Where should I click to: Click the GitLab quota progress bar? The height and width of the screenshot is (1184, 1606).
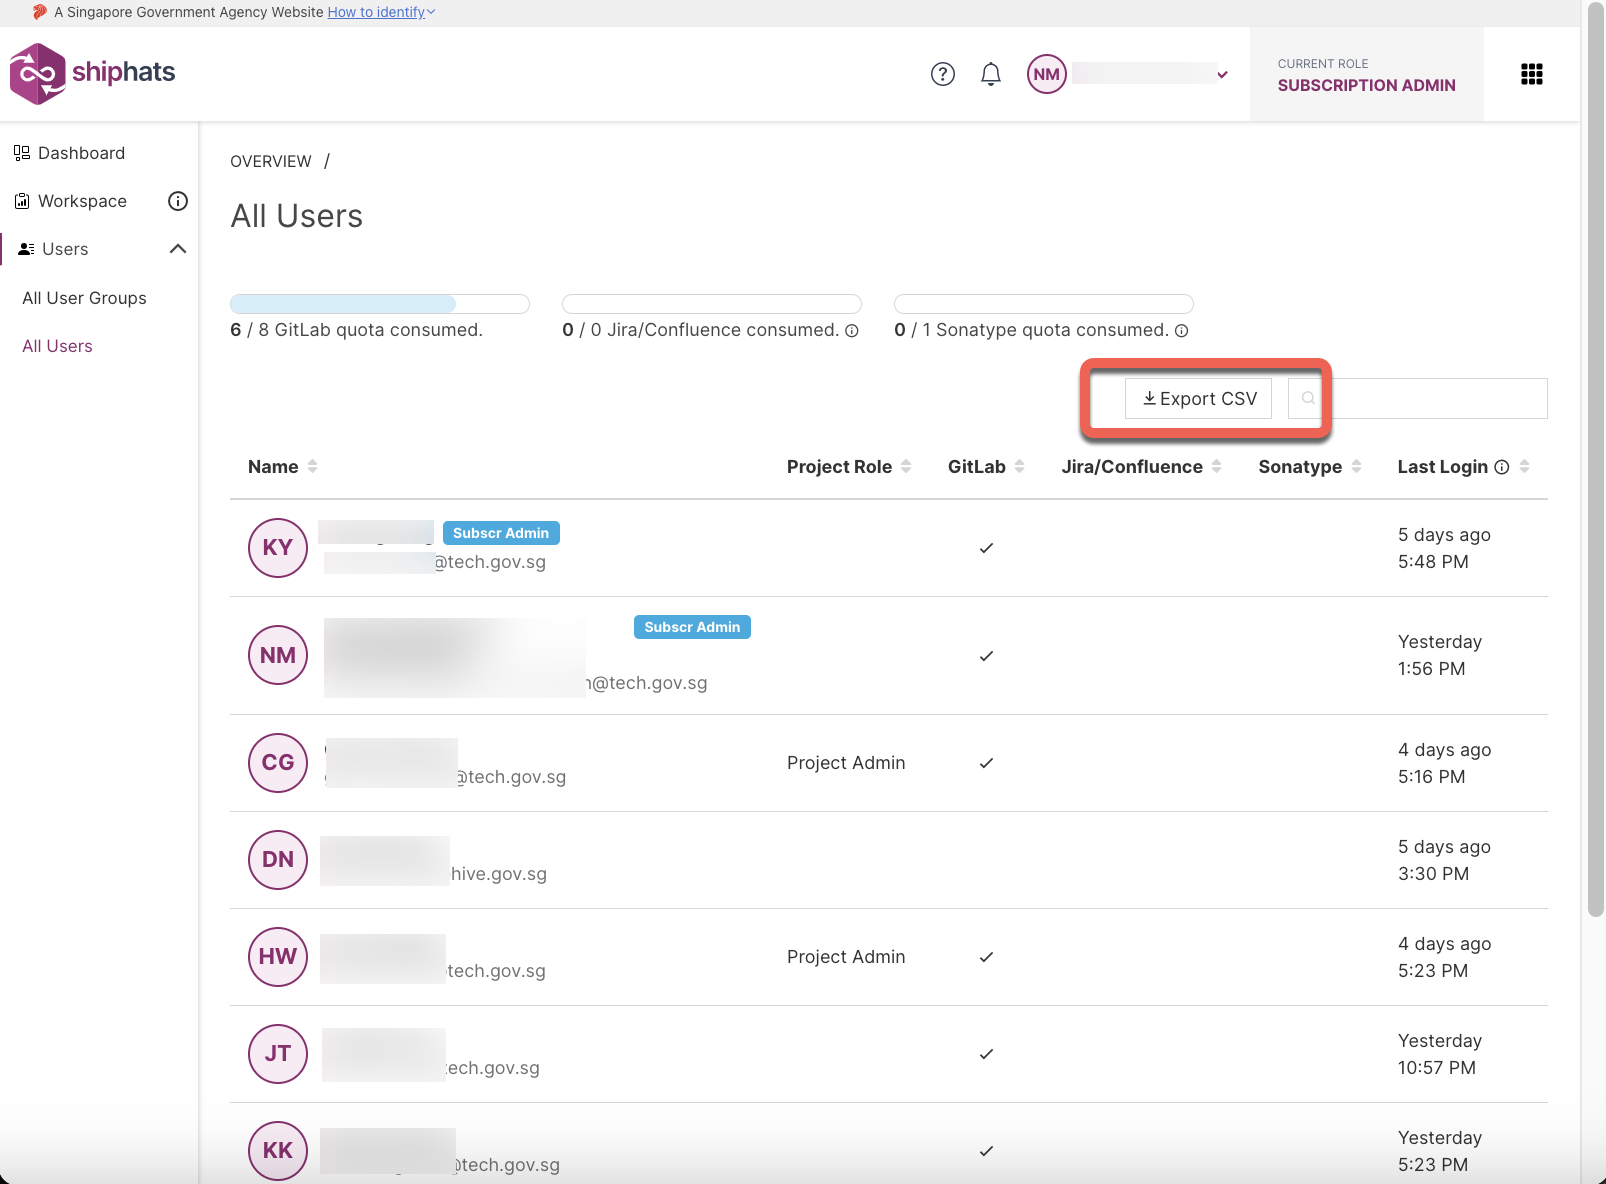tap(379, 304)
